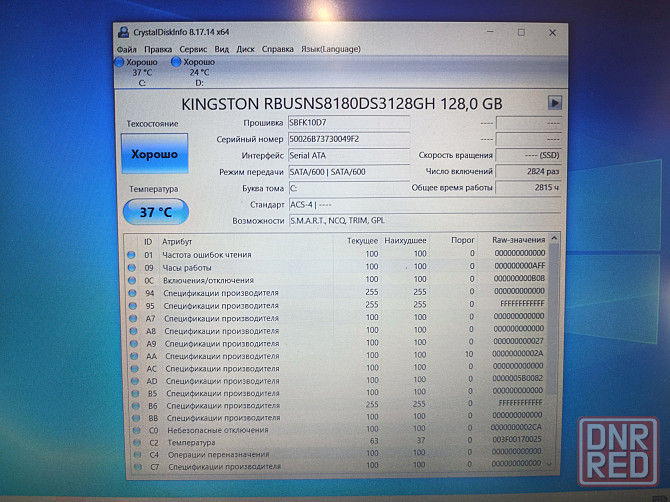Click status dot for attribute B5

[136, 393]
